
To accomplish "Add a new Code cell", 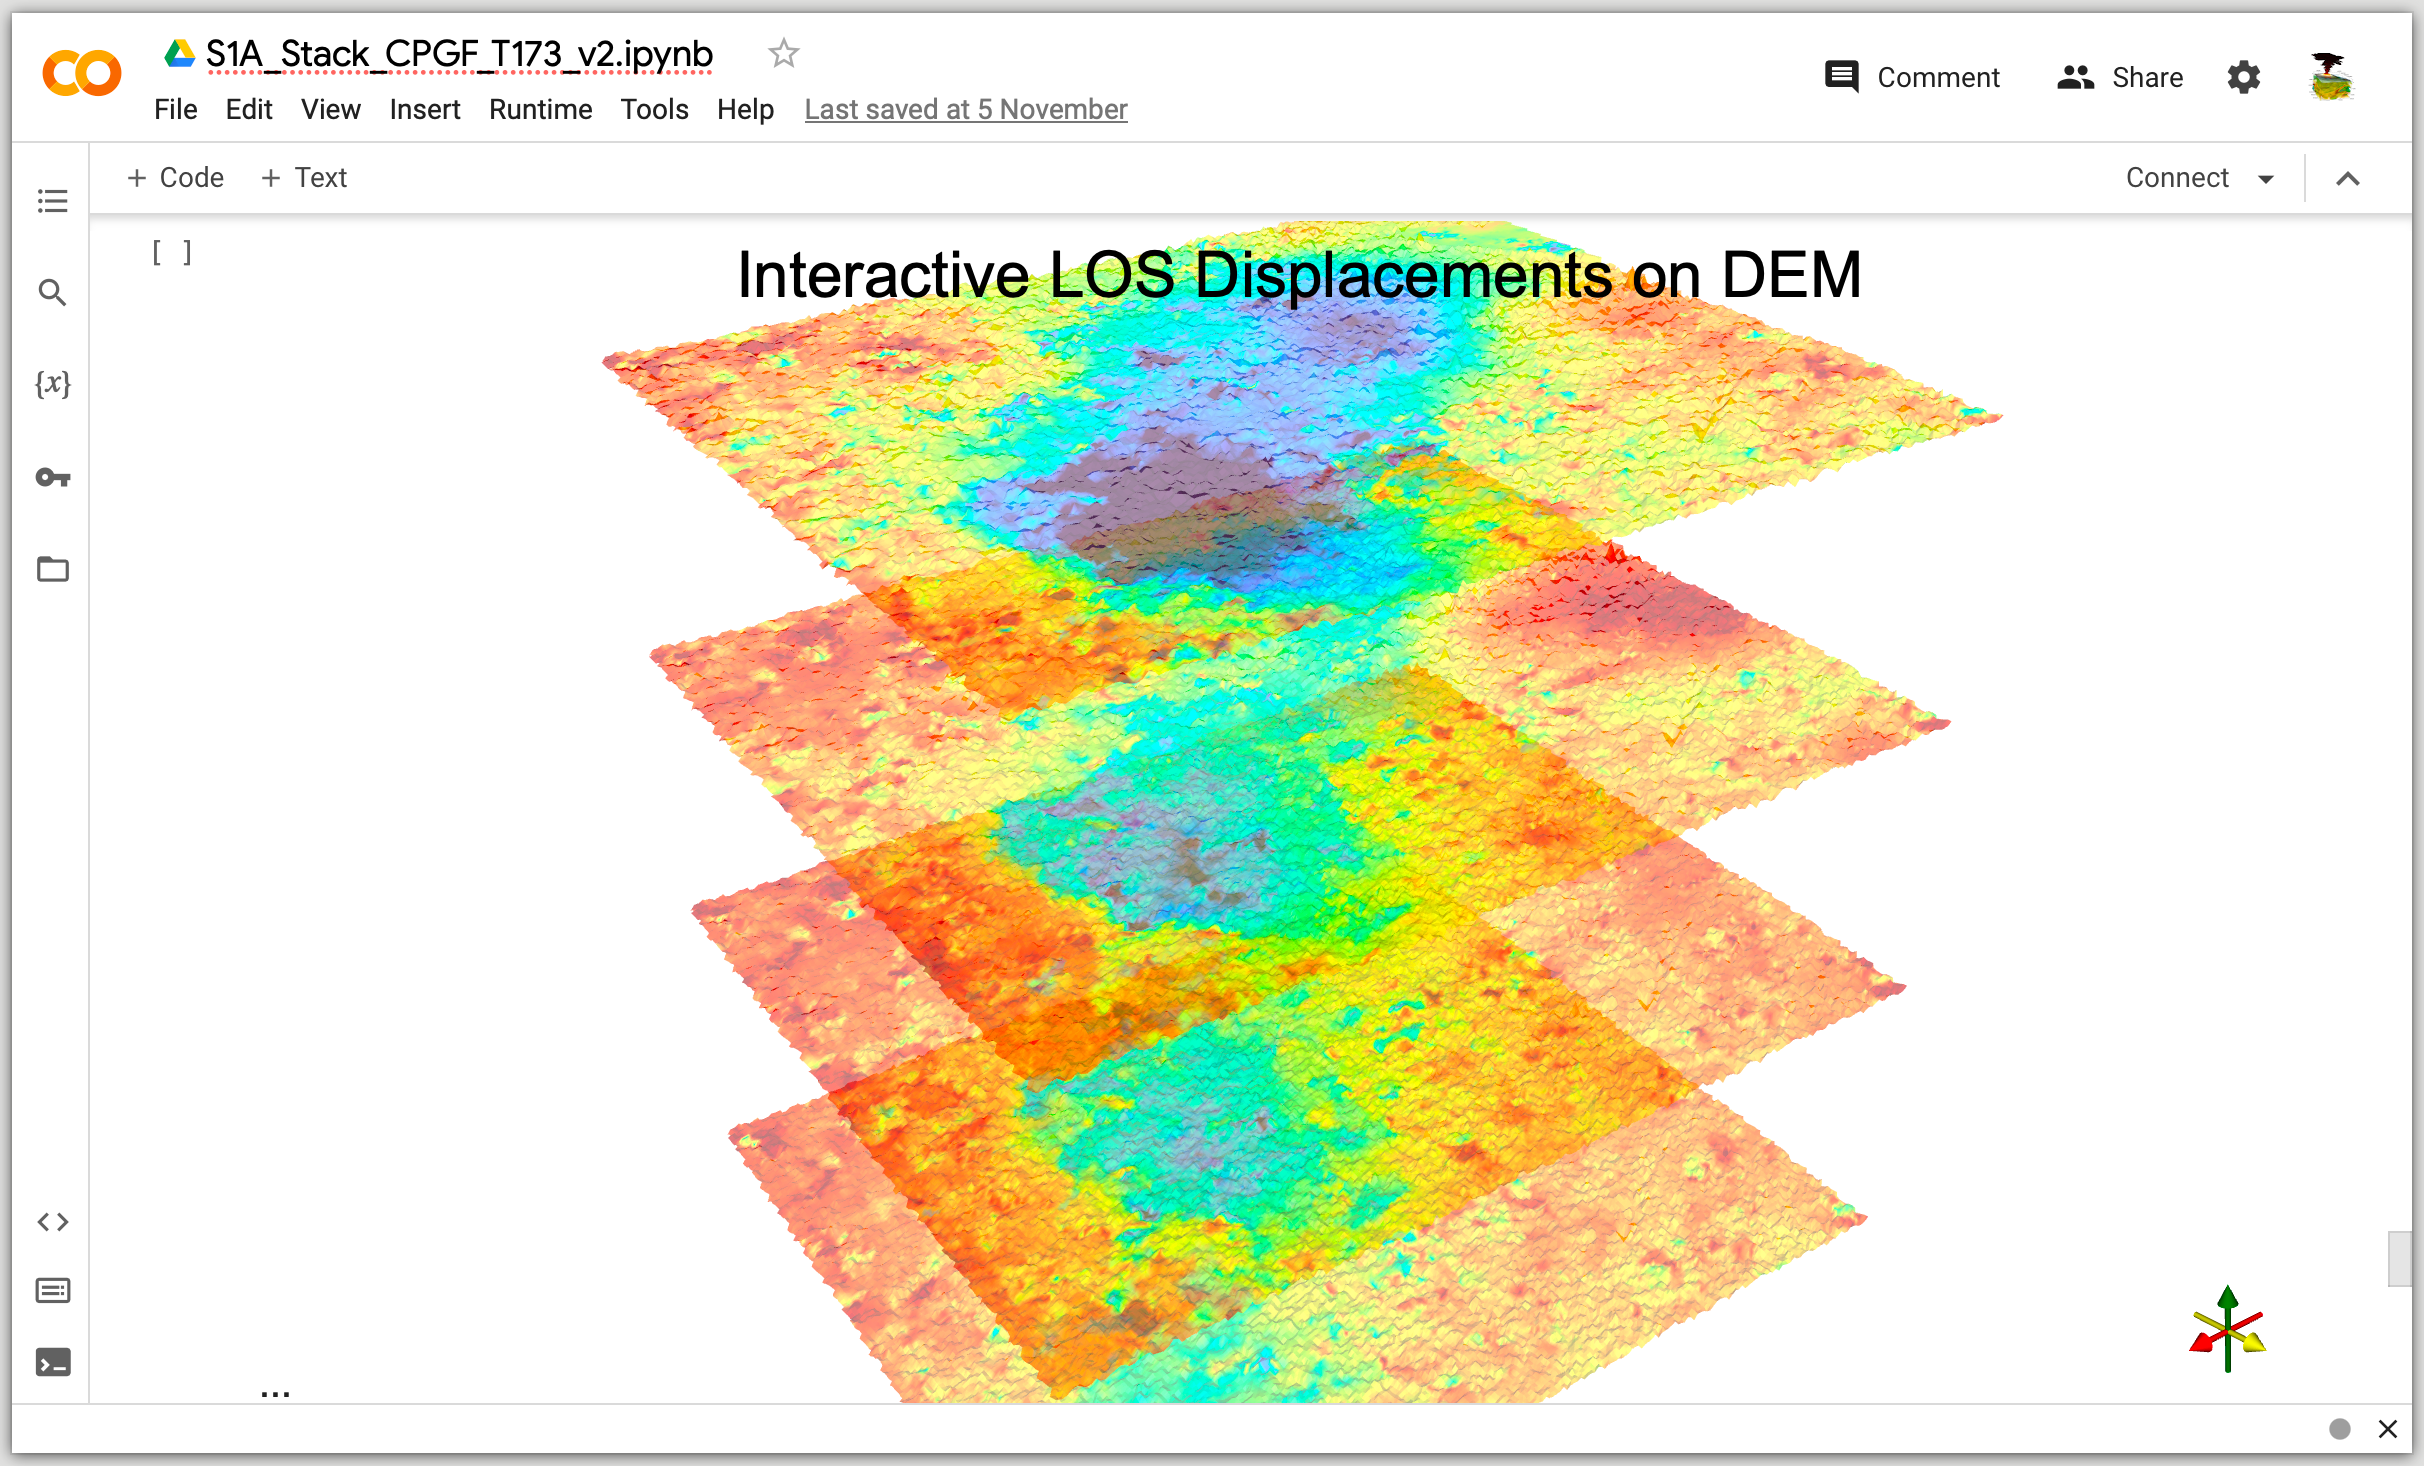I will (x=175, y=178).
